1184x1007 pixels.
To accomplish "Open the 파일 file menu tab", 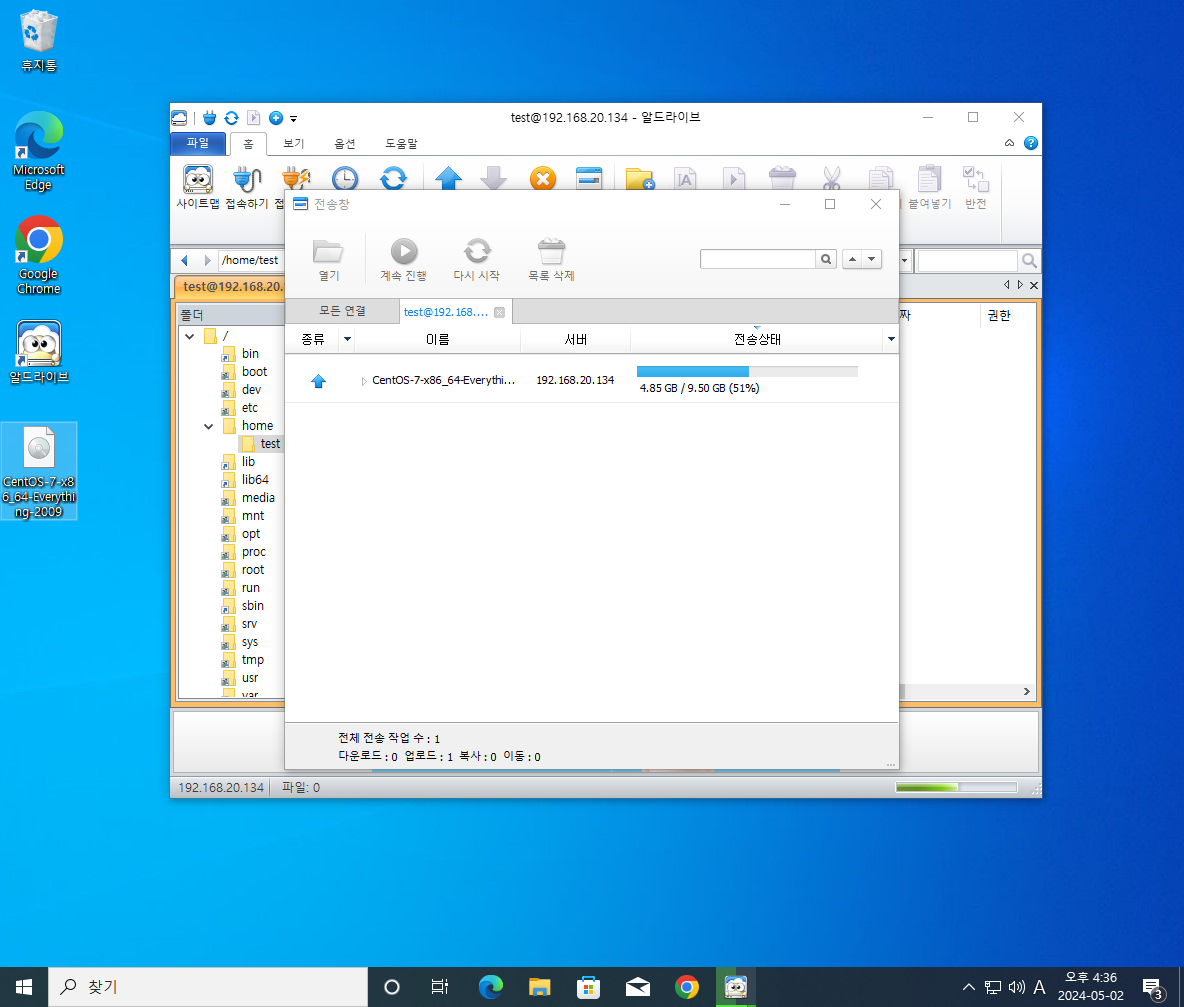I will 198,143.
